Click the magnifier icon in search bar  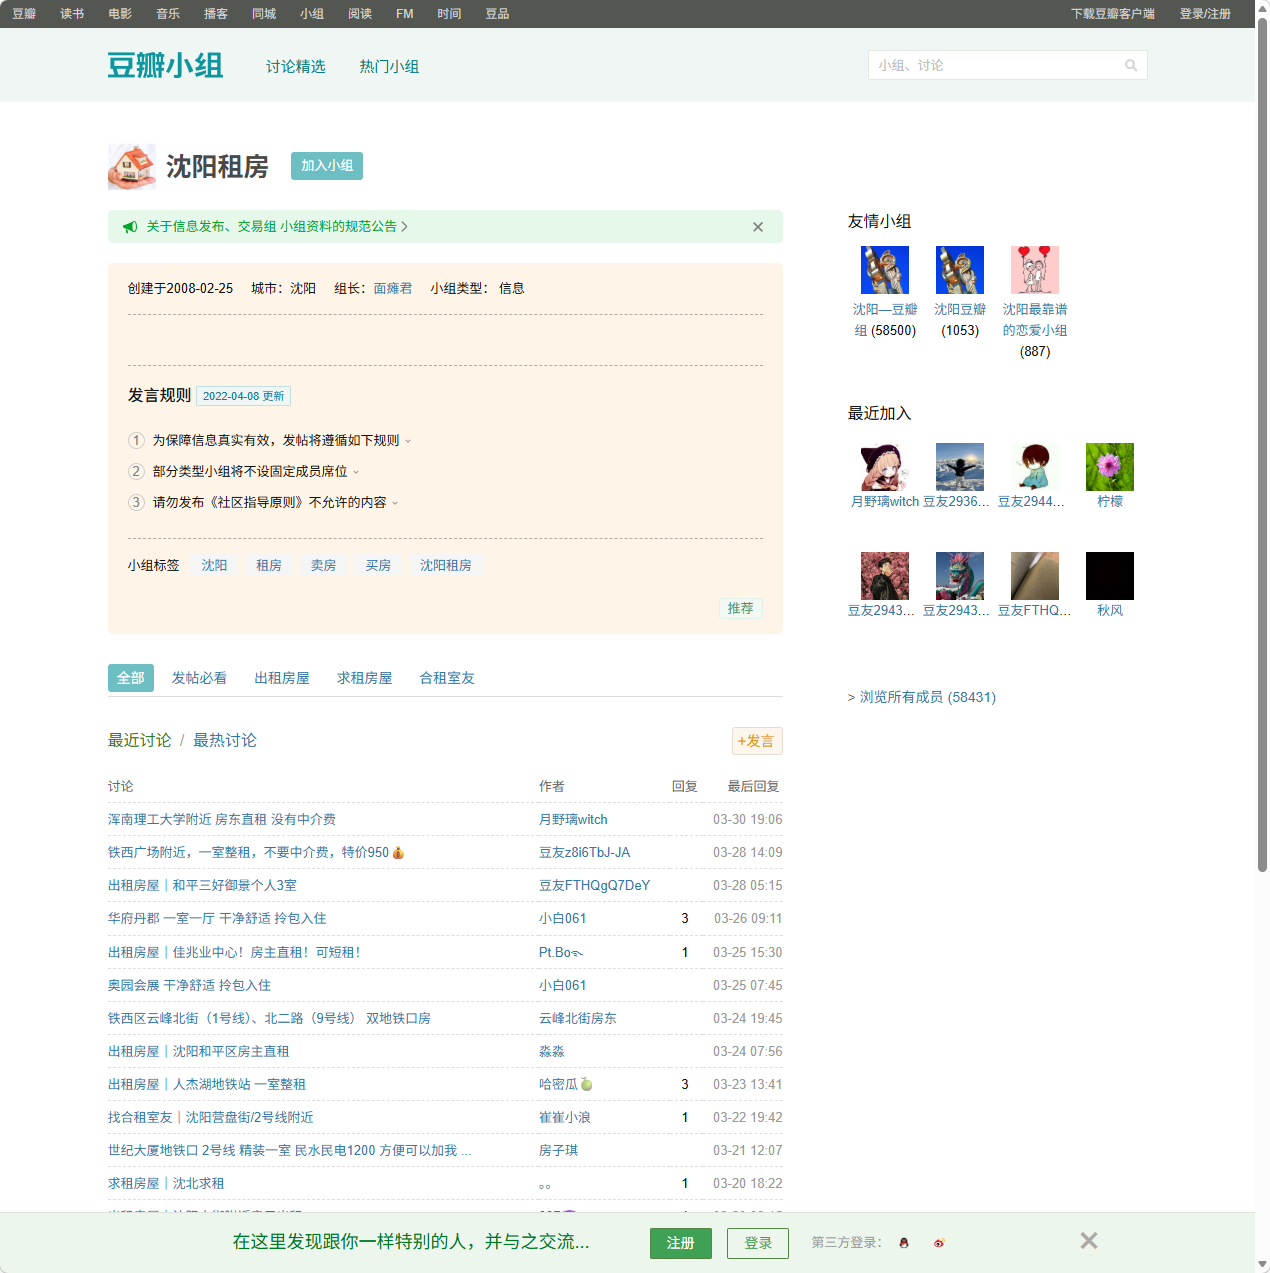click(x=1131, y=64)
